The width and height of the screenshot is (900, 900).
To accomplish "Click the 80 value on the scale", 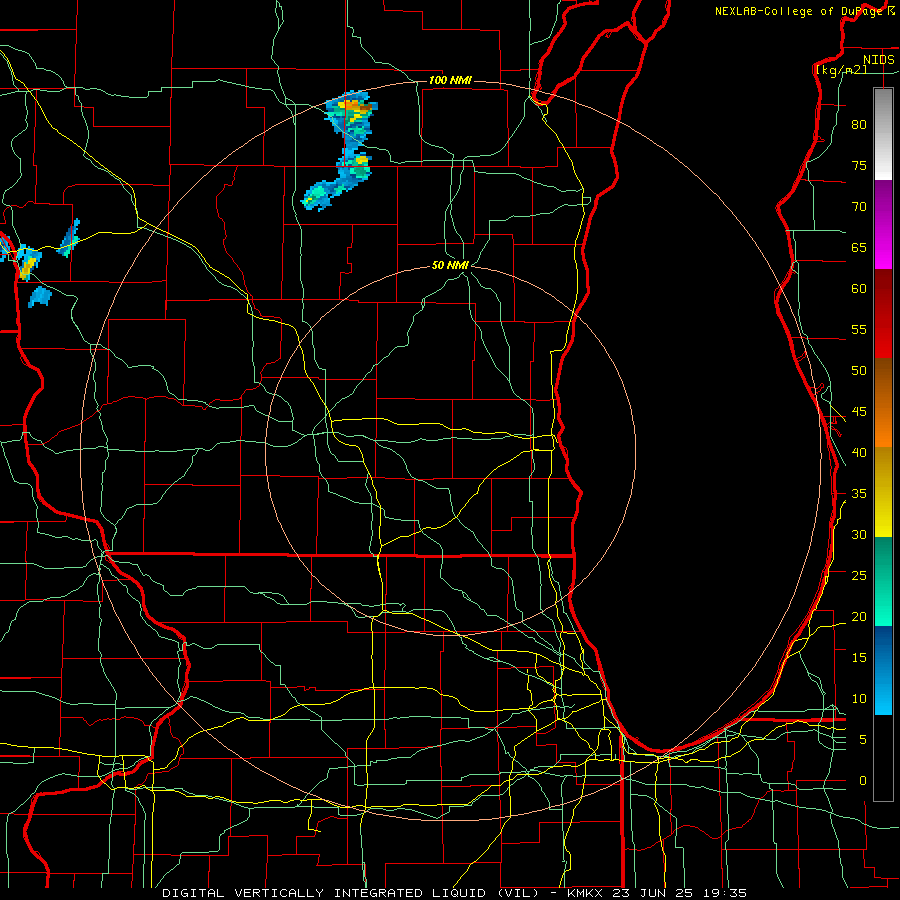I will pos(859,125).
